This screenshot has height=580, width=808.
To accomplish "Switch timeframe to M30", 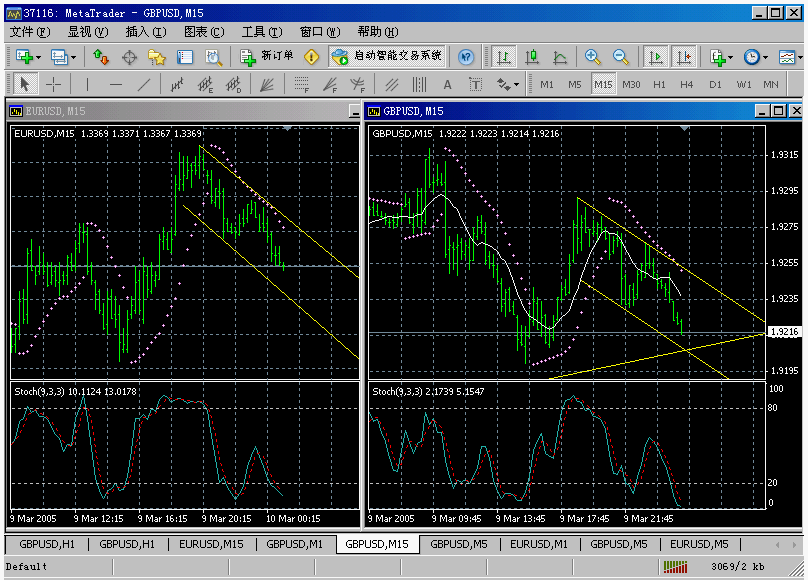I will pyautogui.click(x=631, y=84).
